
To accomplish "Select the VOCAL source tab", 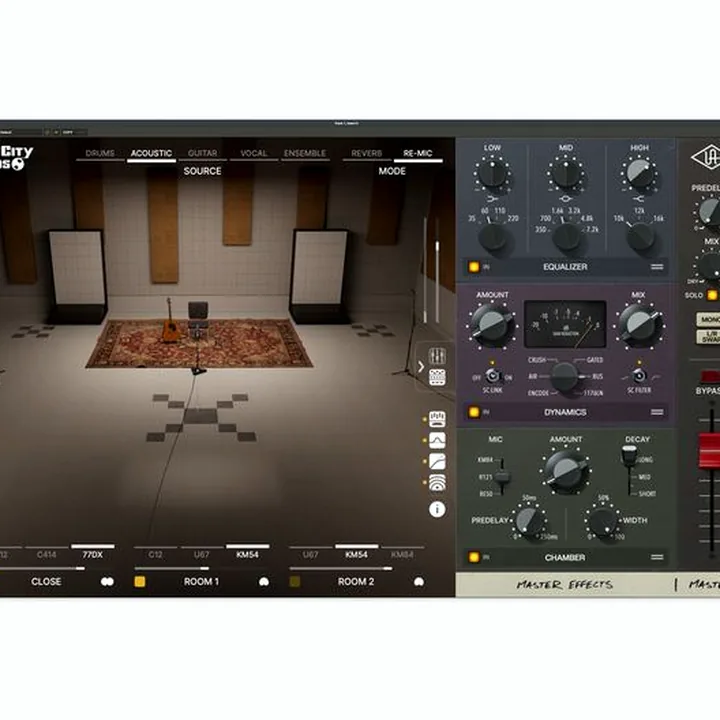I will click(x=253, y=153).
